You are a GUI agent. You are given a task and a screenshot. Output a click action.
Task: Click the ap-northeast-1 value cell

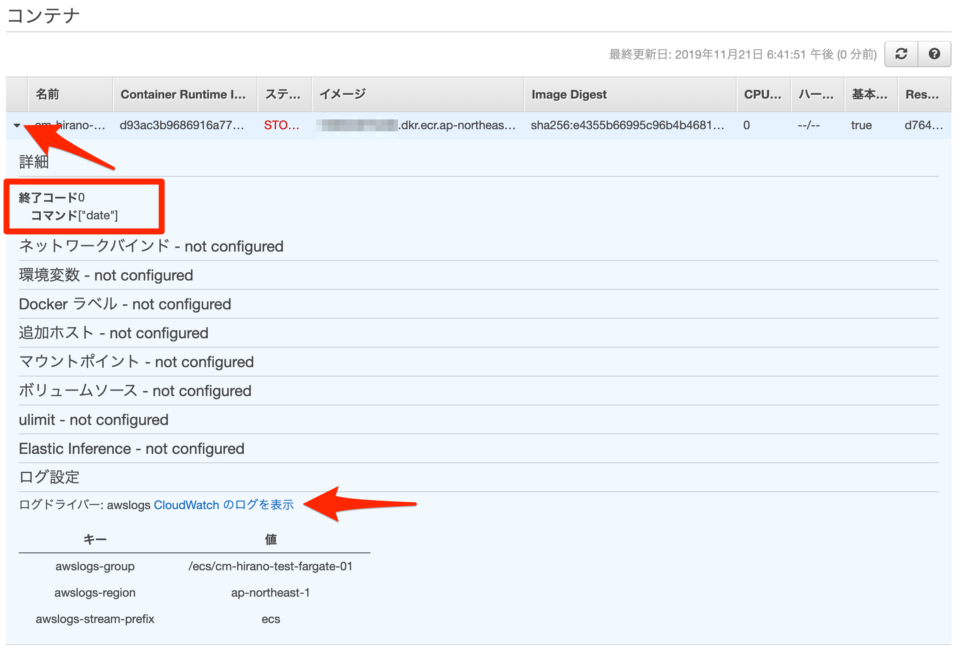[270, 593]
